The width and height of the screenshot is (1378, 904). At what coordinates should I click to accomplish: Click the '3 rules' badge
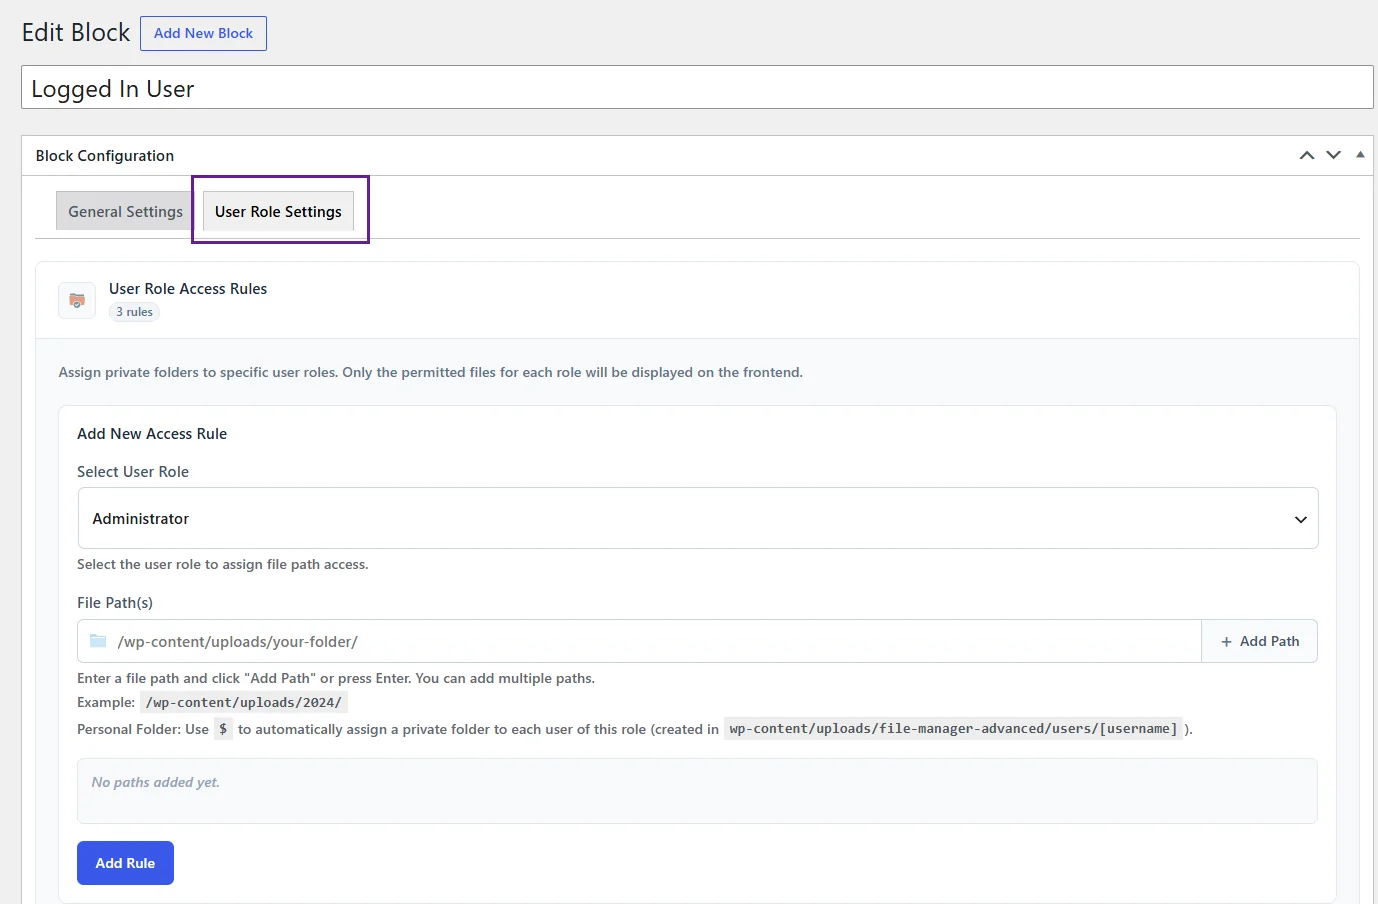click(134, 312)
